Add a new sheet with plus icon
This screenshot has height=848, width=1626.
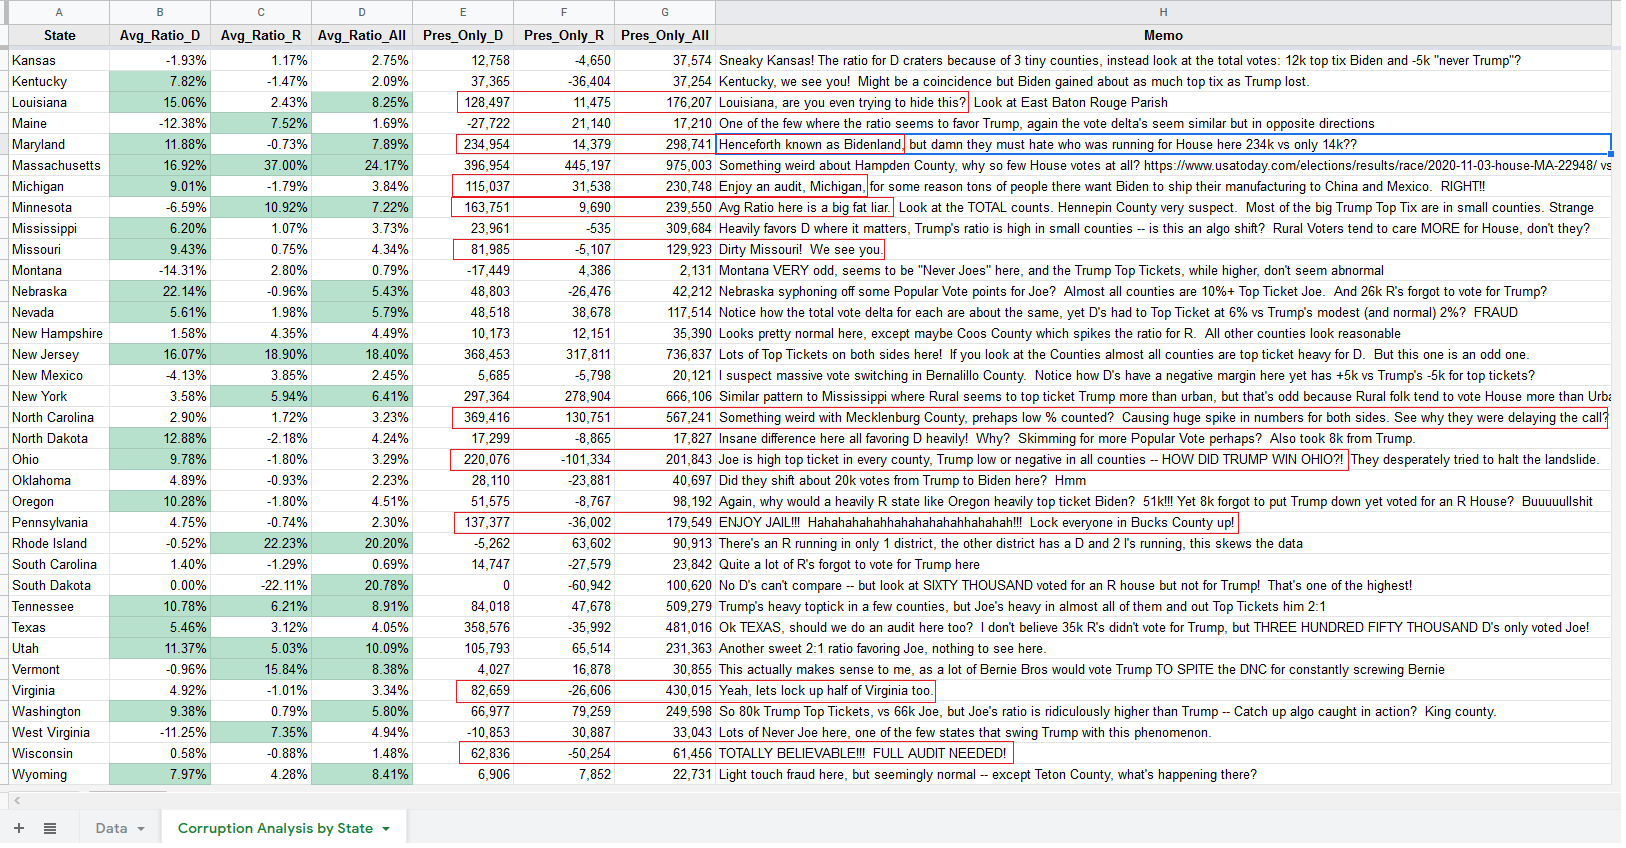pos(18,828)
